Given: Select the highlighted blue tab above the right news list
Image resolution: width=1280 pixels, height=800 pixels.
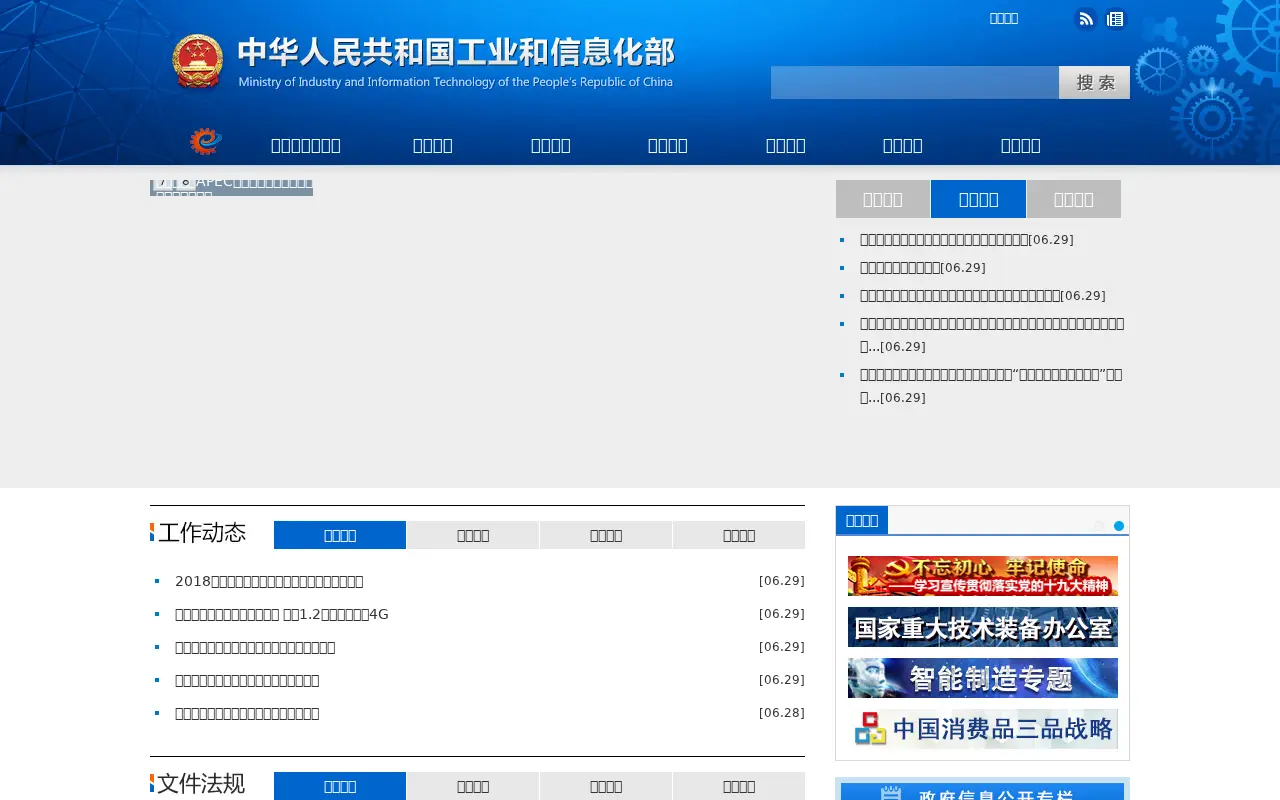Looking at the screenshot, I should point(978,199).
